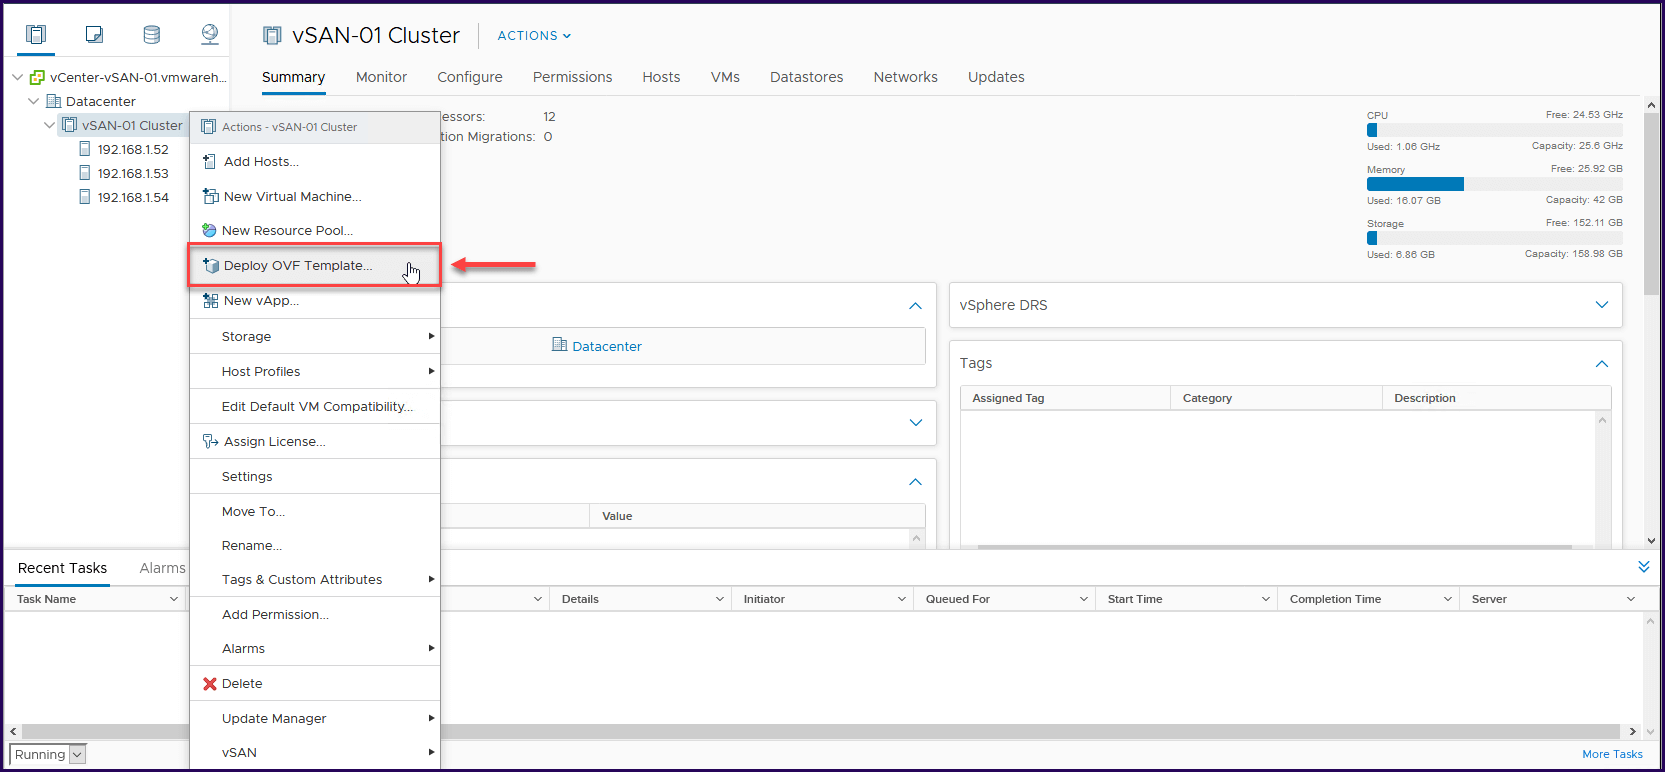The image size is (1665, 772).
Task: Open Storage inventory view icon
Action: (152, 35)
